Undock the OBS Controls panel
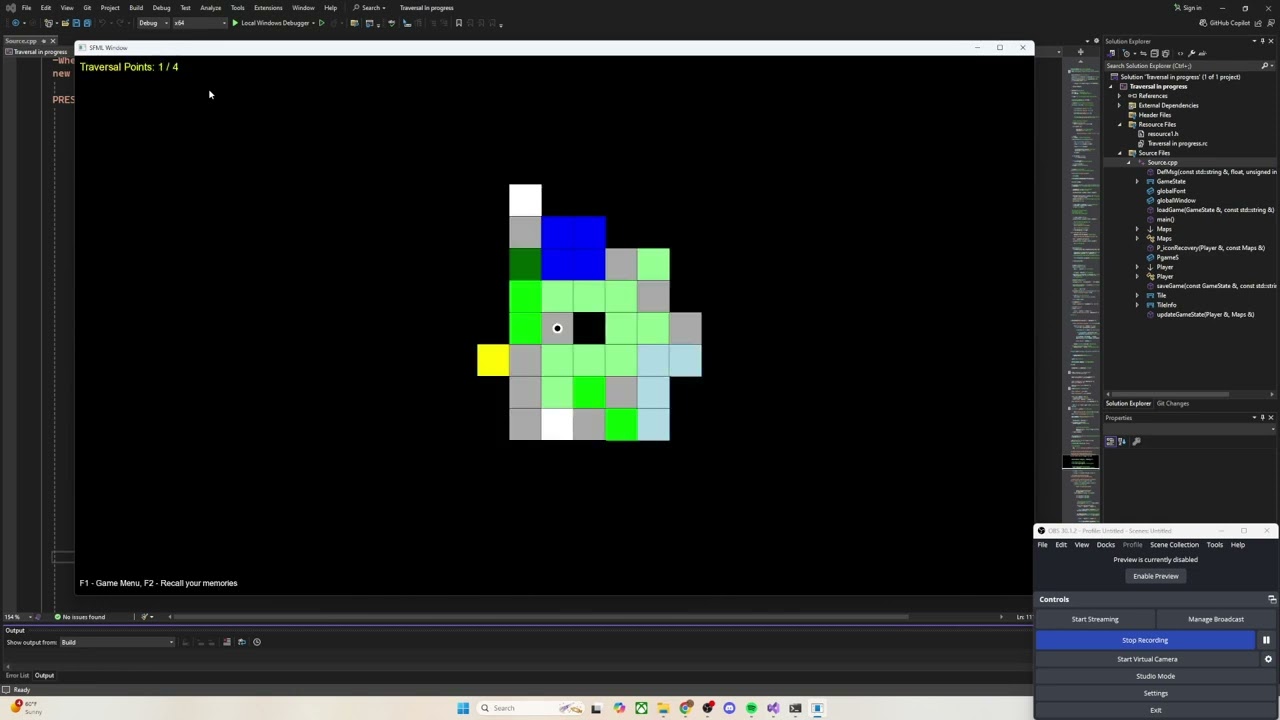This screenshot has width=1280, height=720. click(1271, 599)
